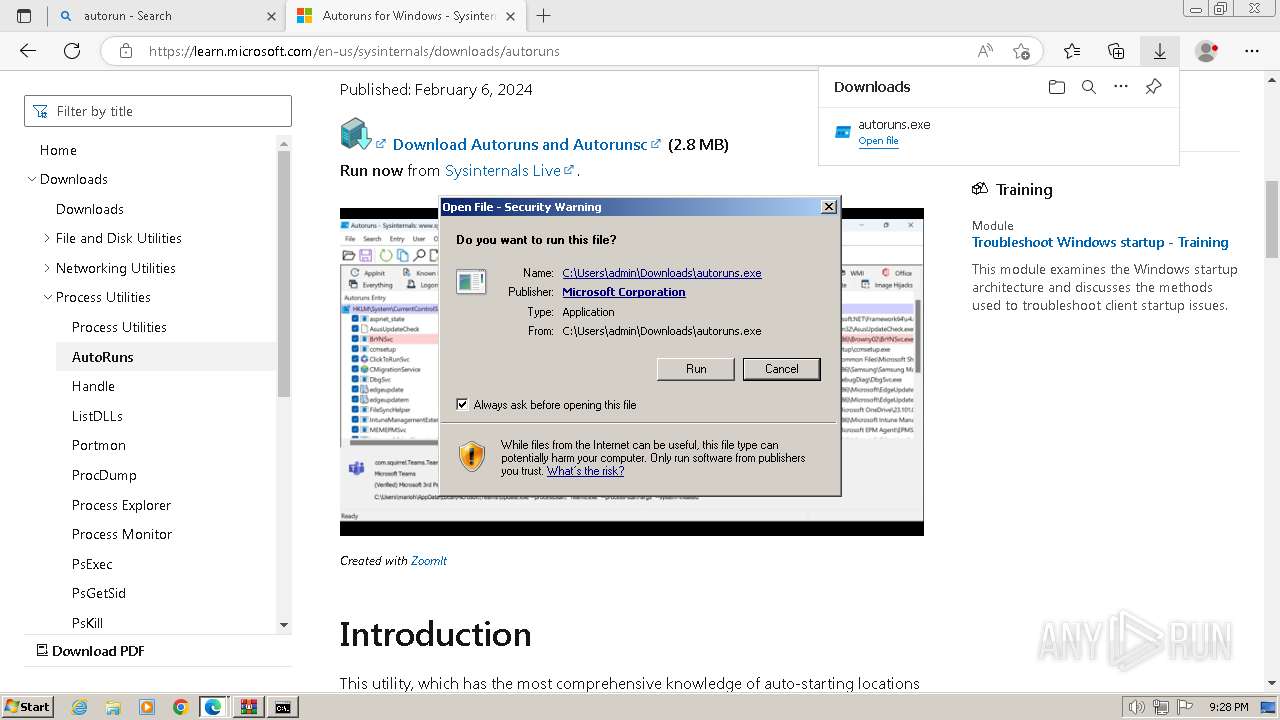Click the Start button

click(27, 707)
